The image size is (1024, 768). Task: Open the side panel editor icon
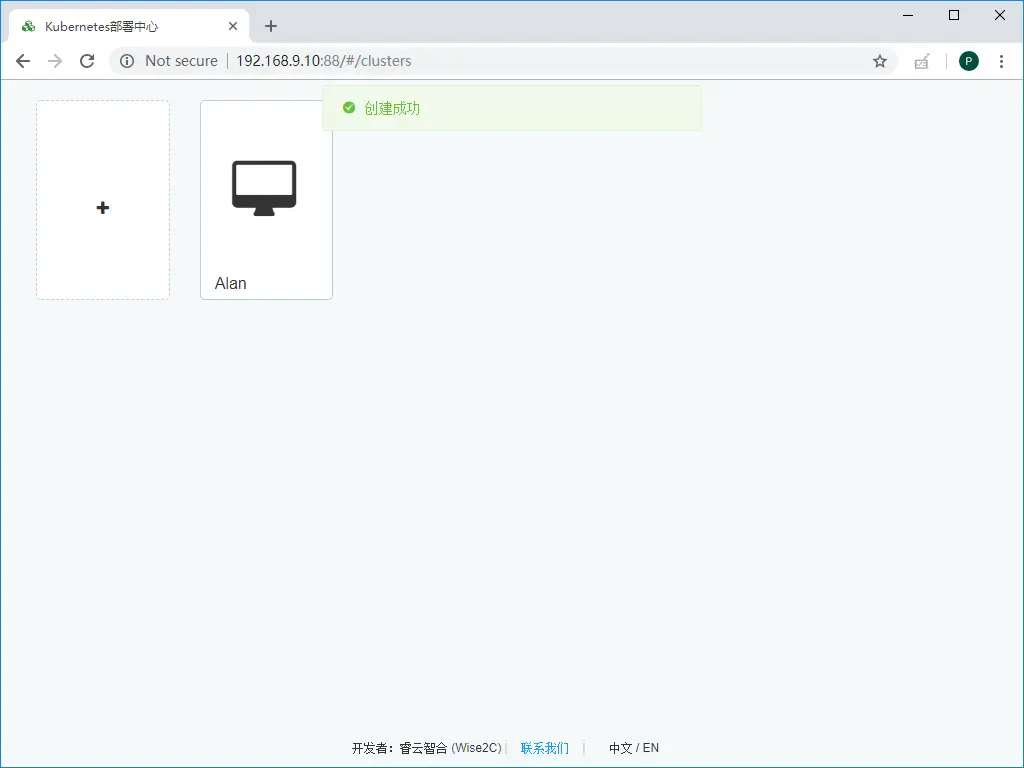pos(922,61)
